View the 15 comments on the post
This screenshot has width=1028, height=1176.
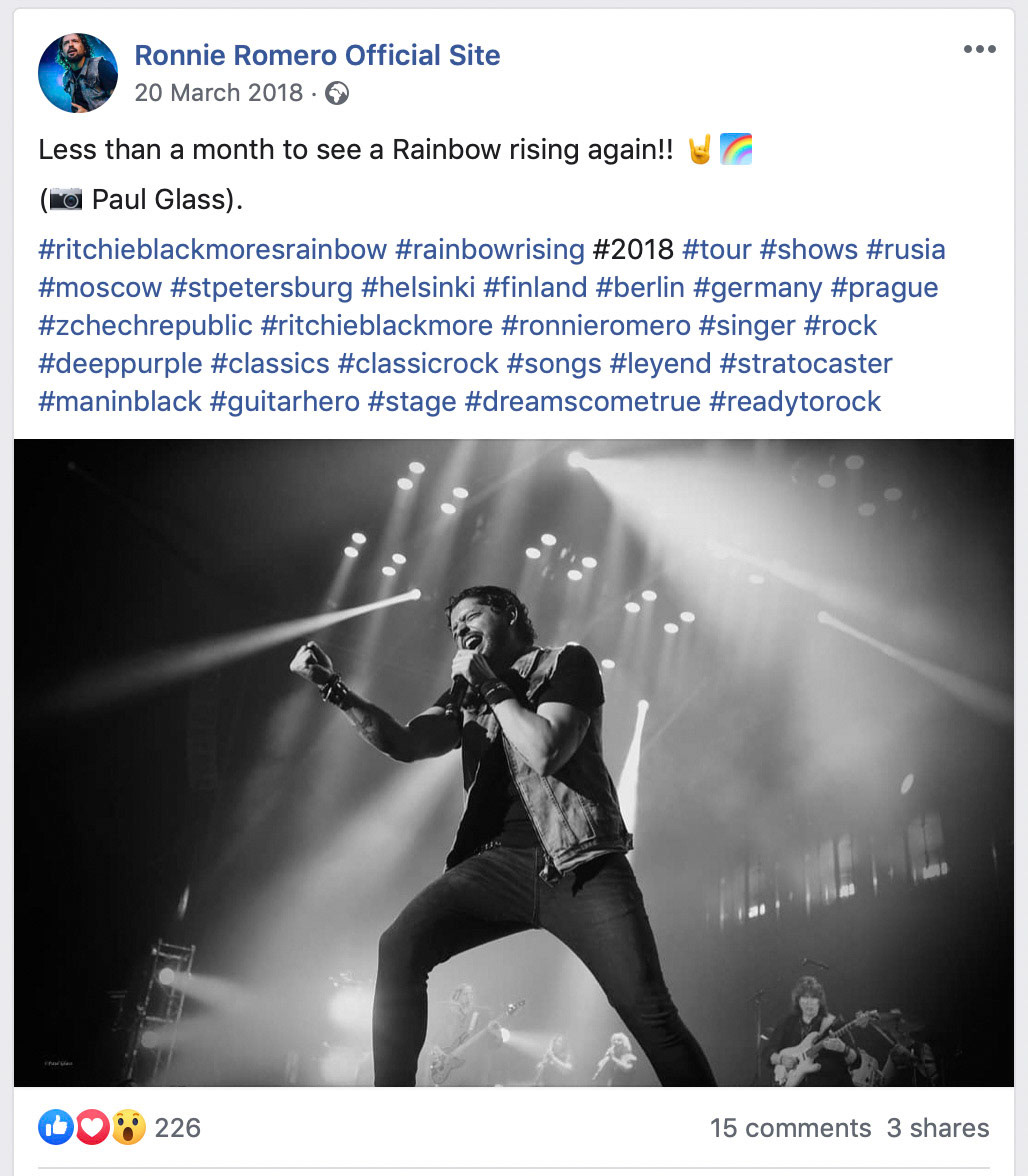(790, 1128)
